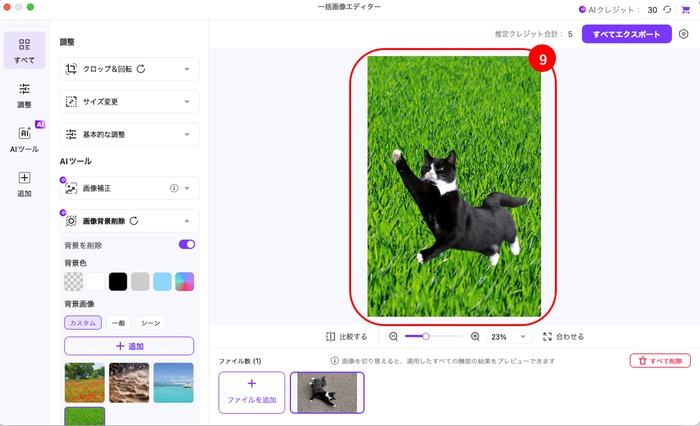Viewport: 700px width, 426px height.
Task: Choose the black background color swatch
Action: click(118, 282)
